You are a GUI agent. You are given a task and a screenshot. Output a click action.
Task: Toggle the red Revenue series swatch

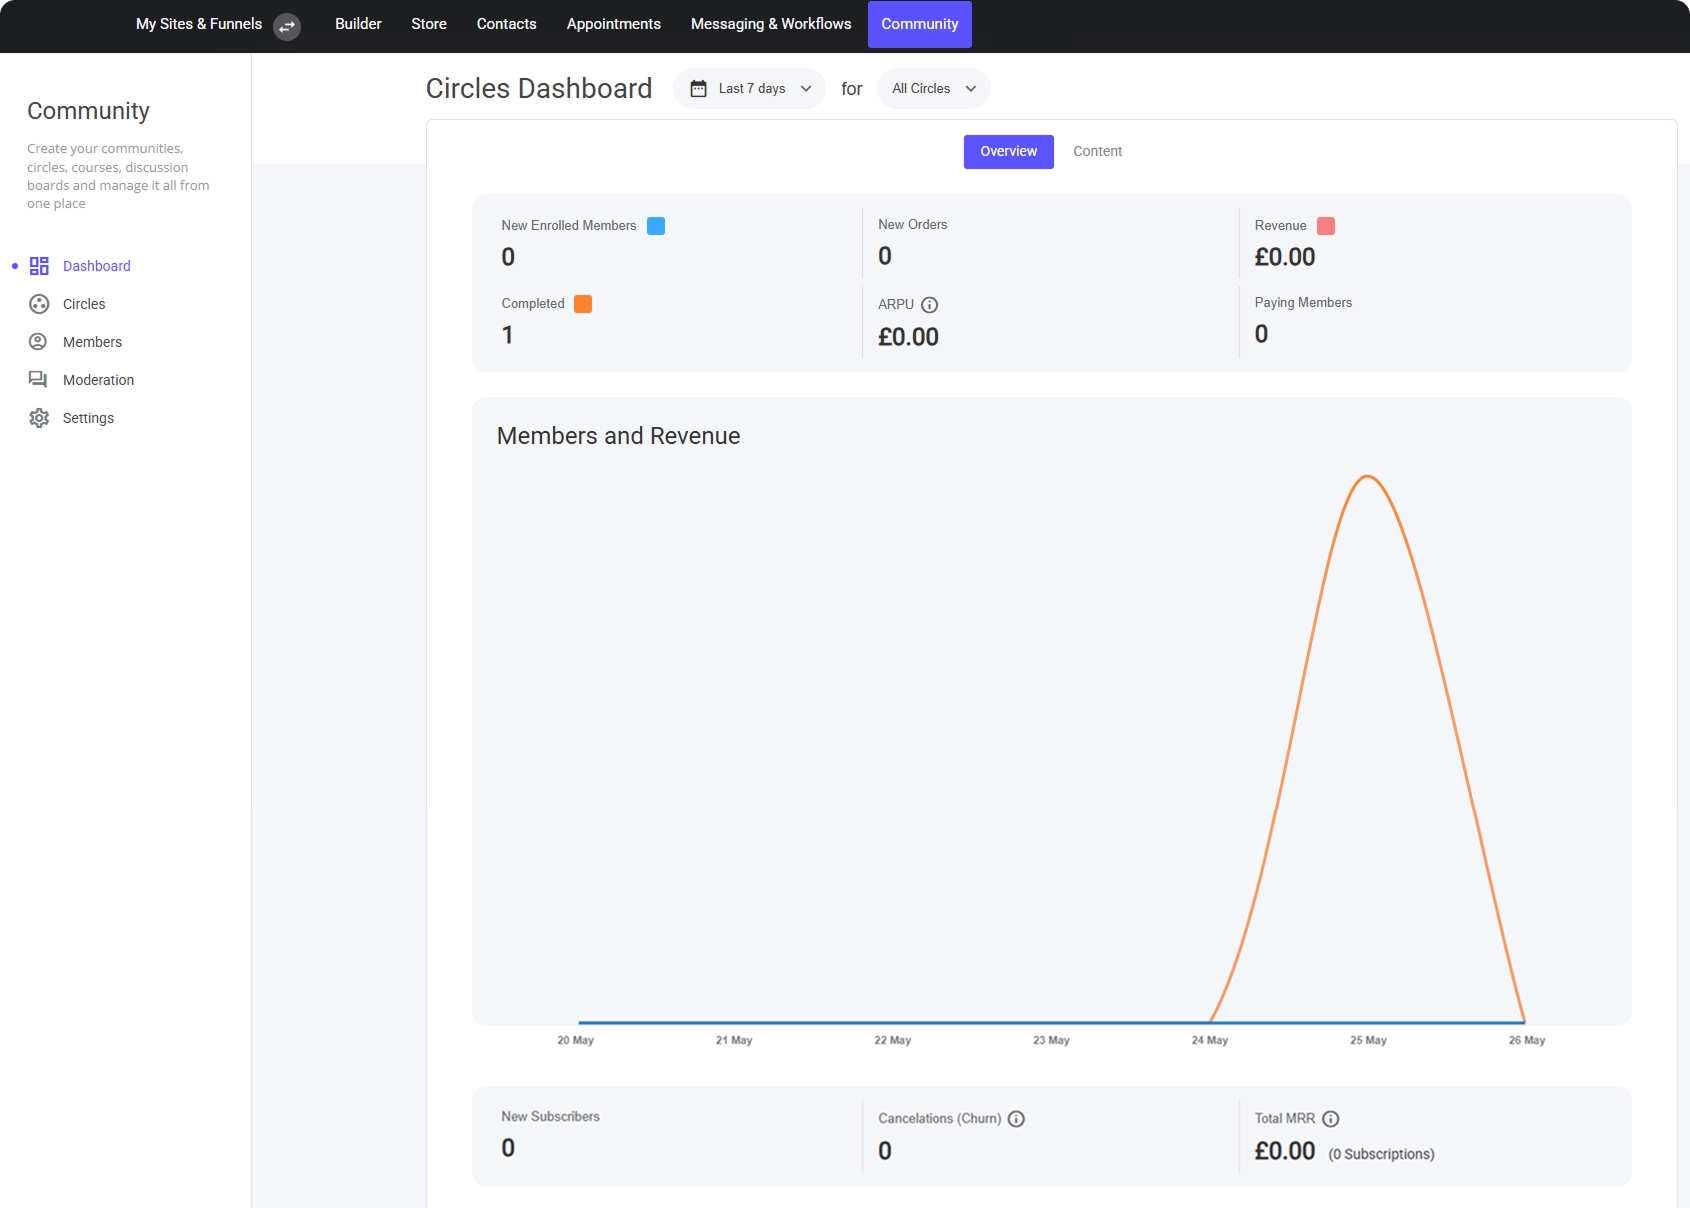coord(1326,226)
